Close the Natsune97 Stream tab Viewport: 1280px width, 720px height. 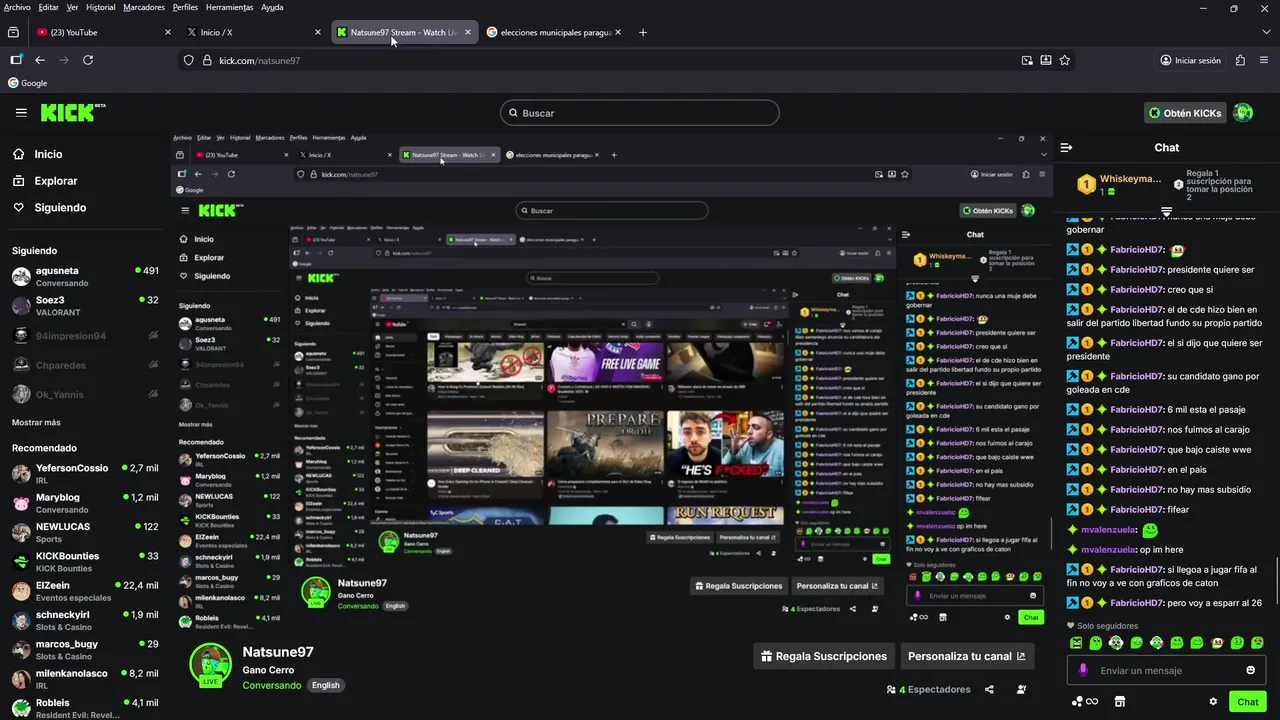click(468, 32)
